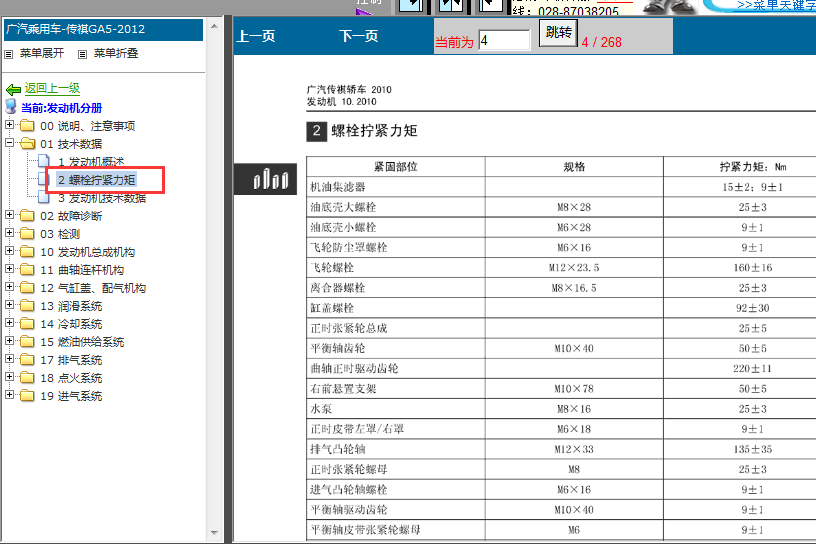Click table cell 机油集滤器
The image size is (816, 544).
pos(396,187)
